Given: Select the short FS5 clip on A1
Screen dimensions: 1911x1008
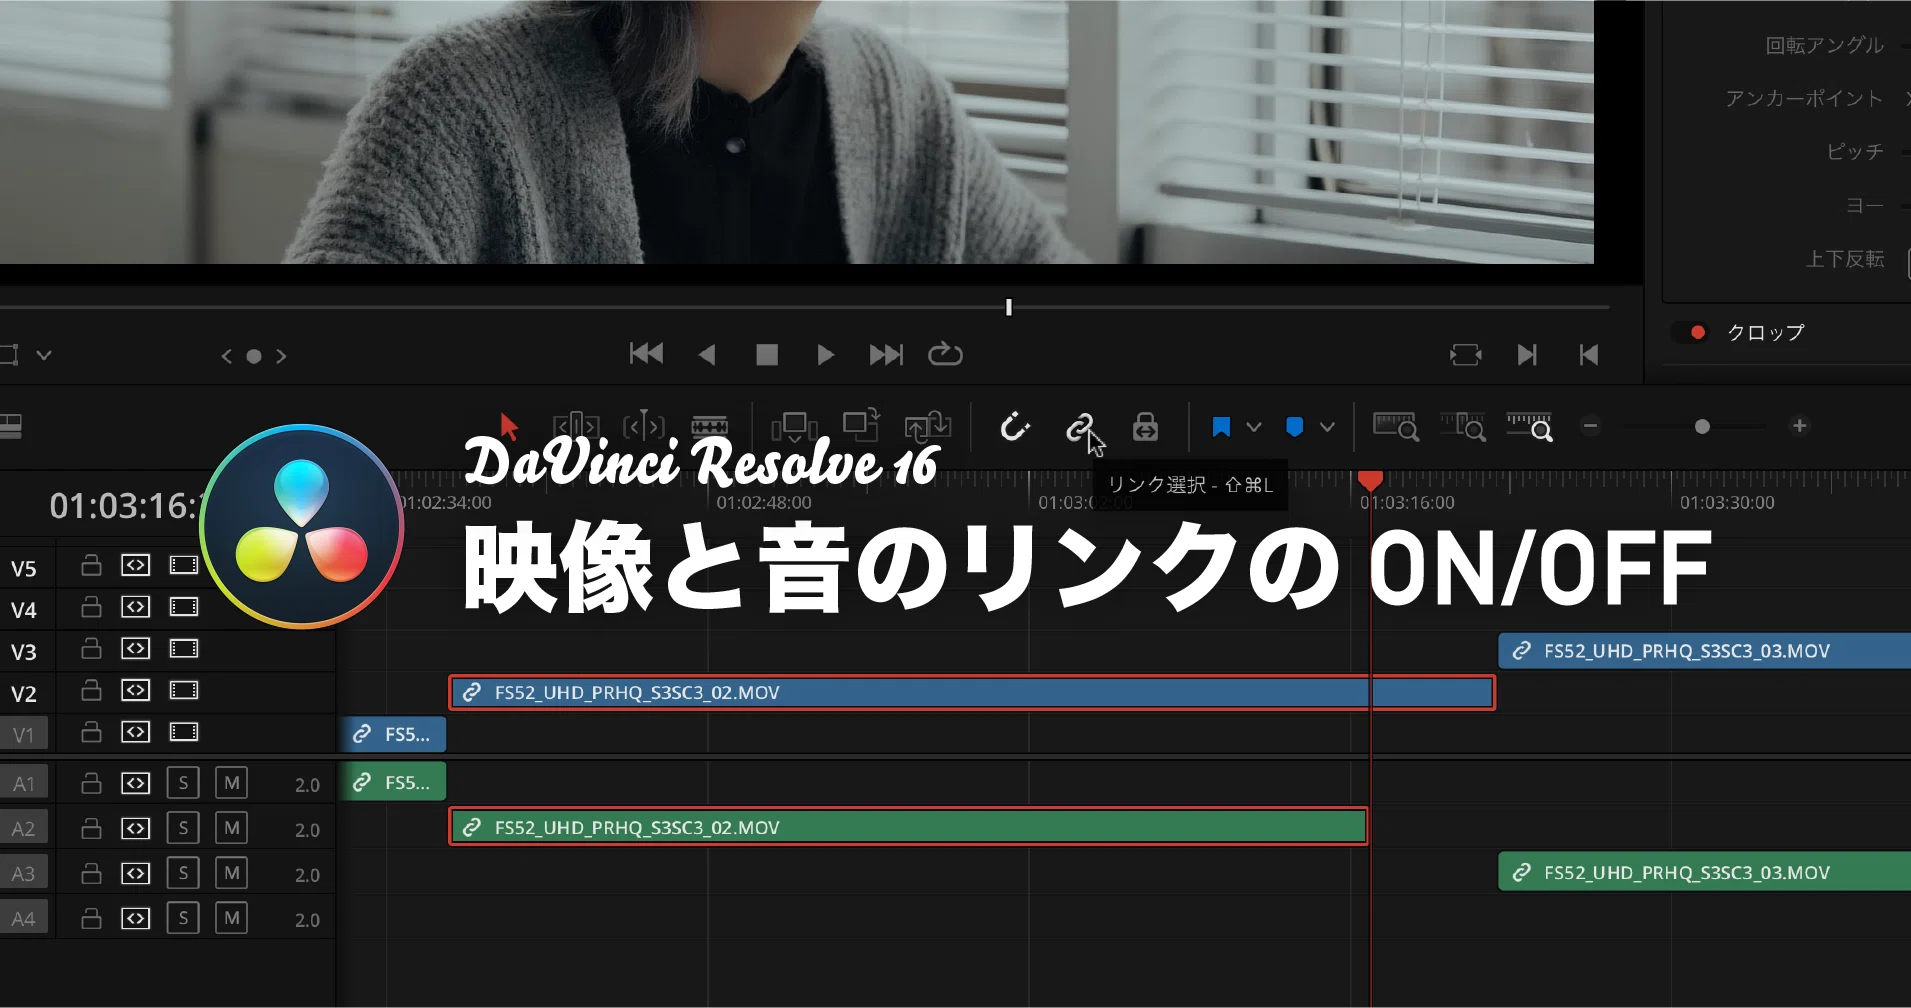Looking at the screenshot, I should pyautogui.click(x=394, y=782).
